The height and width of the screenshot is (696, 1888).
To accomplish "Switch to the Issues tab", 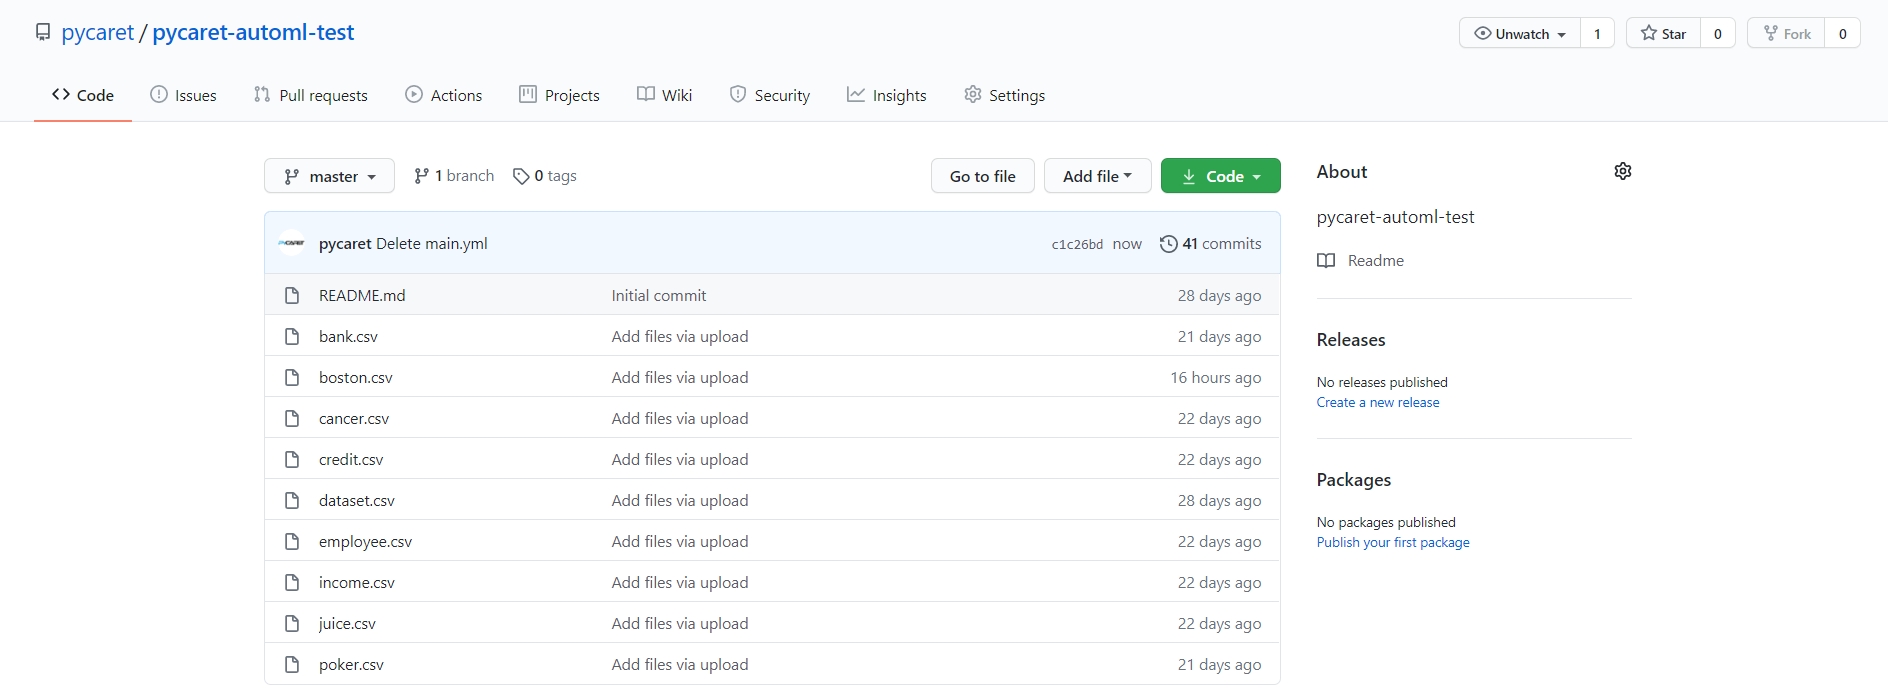I will [x=183, y=95].
